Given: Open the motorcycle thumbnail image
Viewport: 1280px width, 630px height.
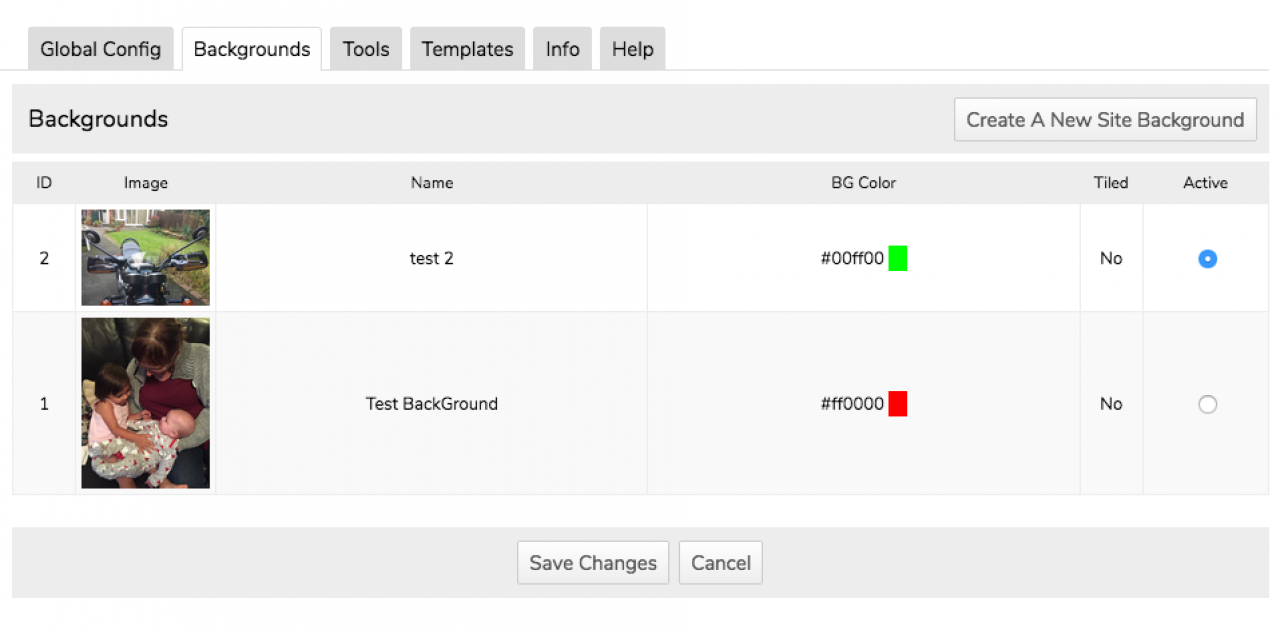Looking at the screenshot, I should pyautogui.click(x=146, y=257).
